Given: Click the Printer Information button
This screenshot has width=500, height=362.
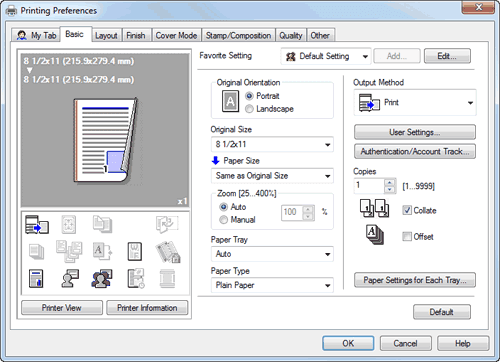Looking at the screenshot, I should click(x=147, y=308).
